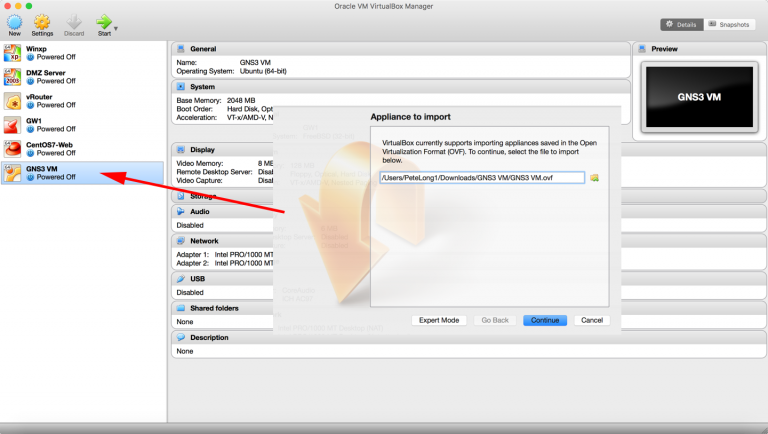768x434 pixels.
Task: Click the Expert Mode button
Action: click(x=439, y=320)
